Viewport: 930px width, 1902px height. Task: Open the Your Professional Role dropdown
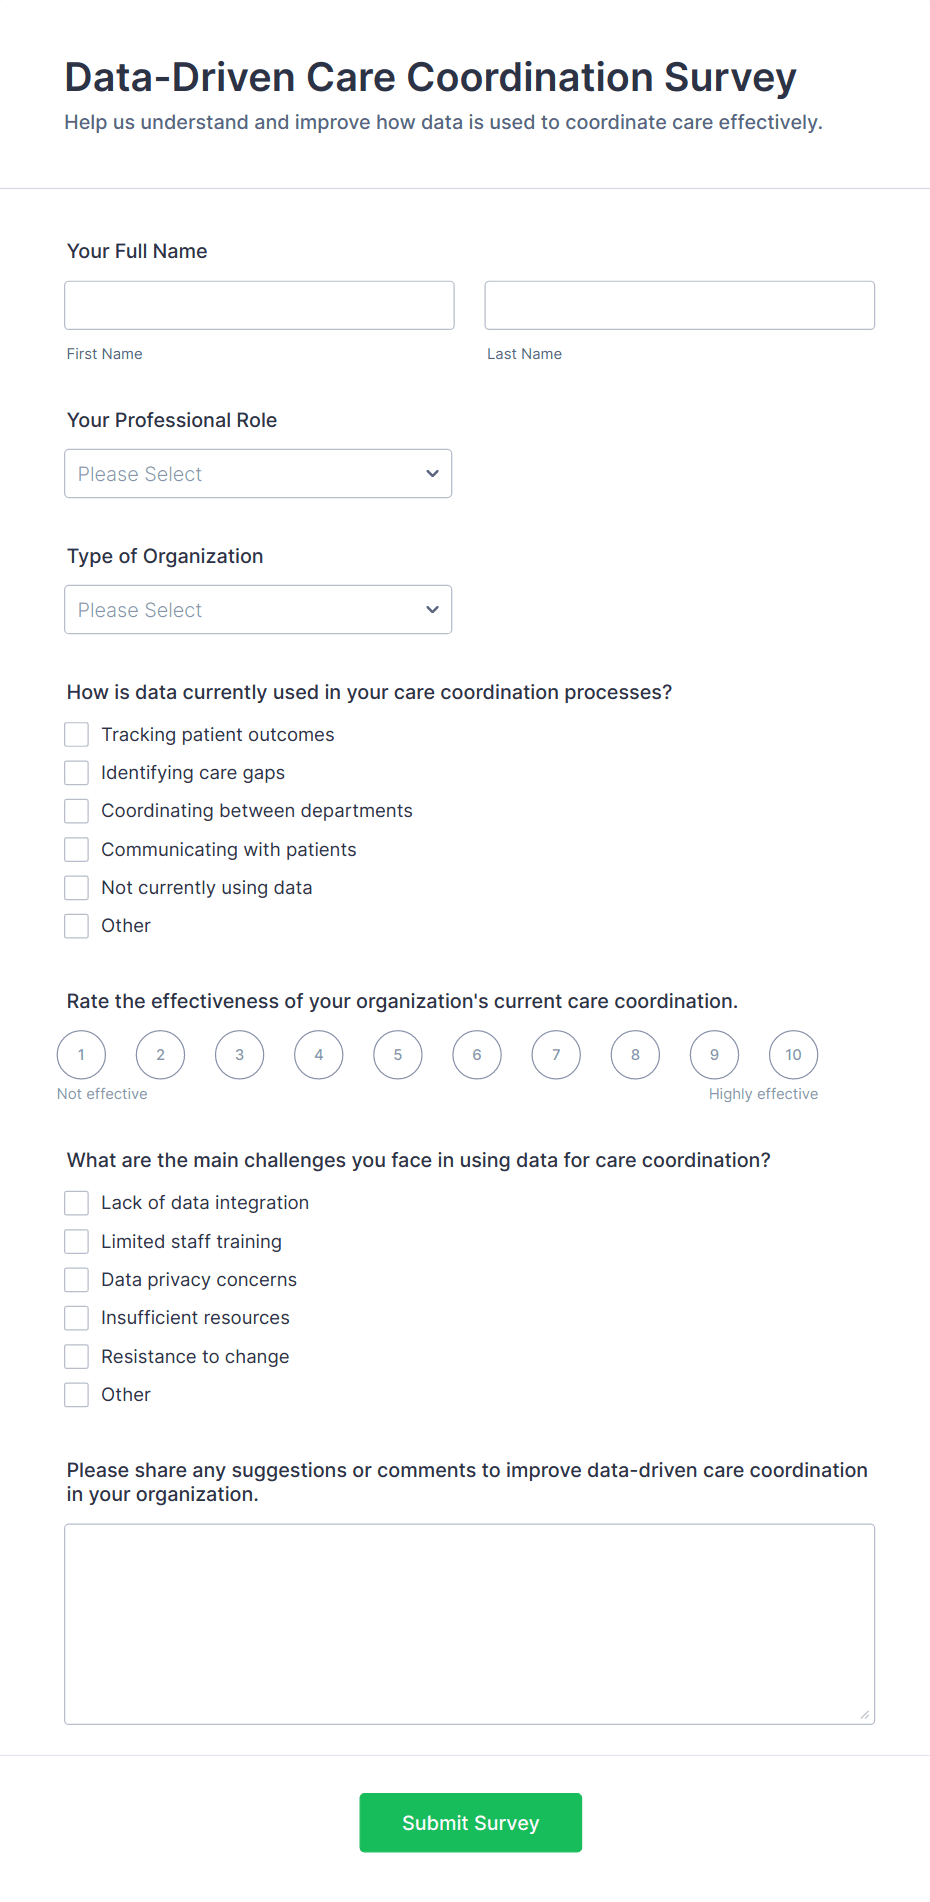click(x=258, y=474)
